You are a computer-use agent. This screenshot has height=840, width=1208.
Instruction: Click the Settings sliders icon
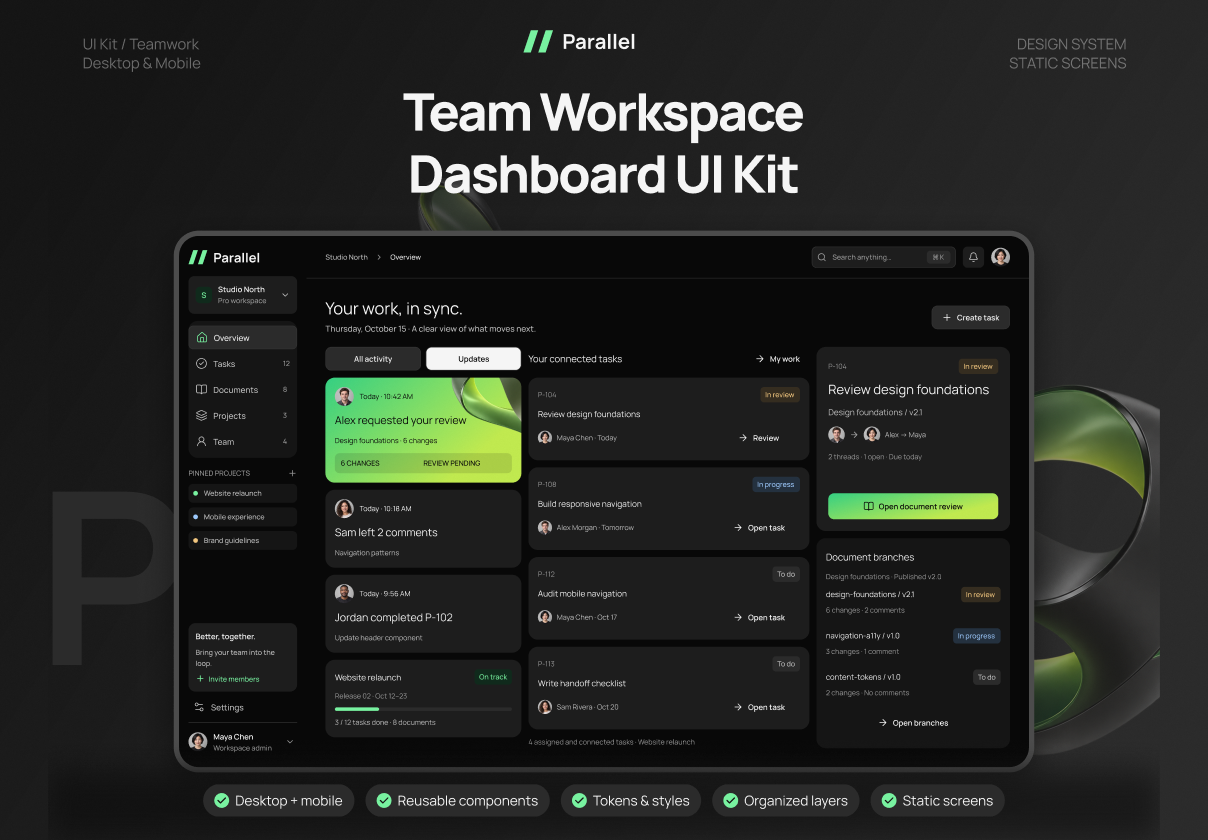(200, 708)
